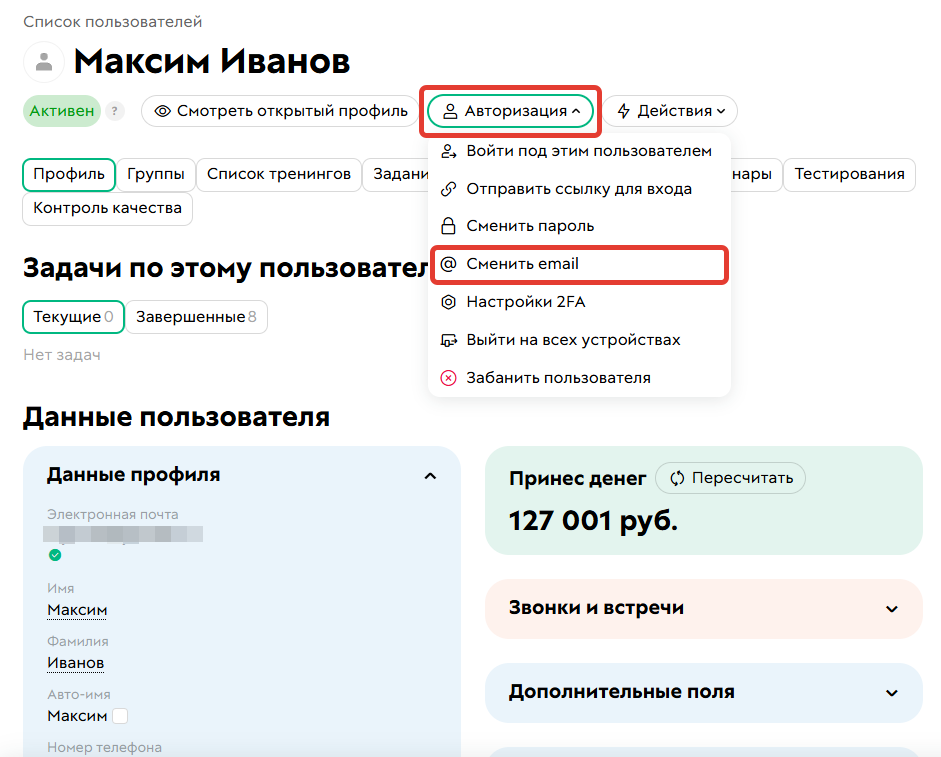
Task: Switch to the Тестирования tab
Action: point(849,174)
